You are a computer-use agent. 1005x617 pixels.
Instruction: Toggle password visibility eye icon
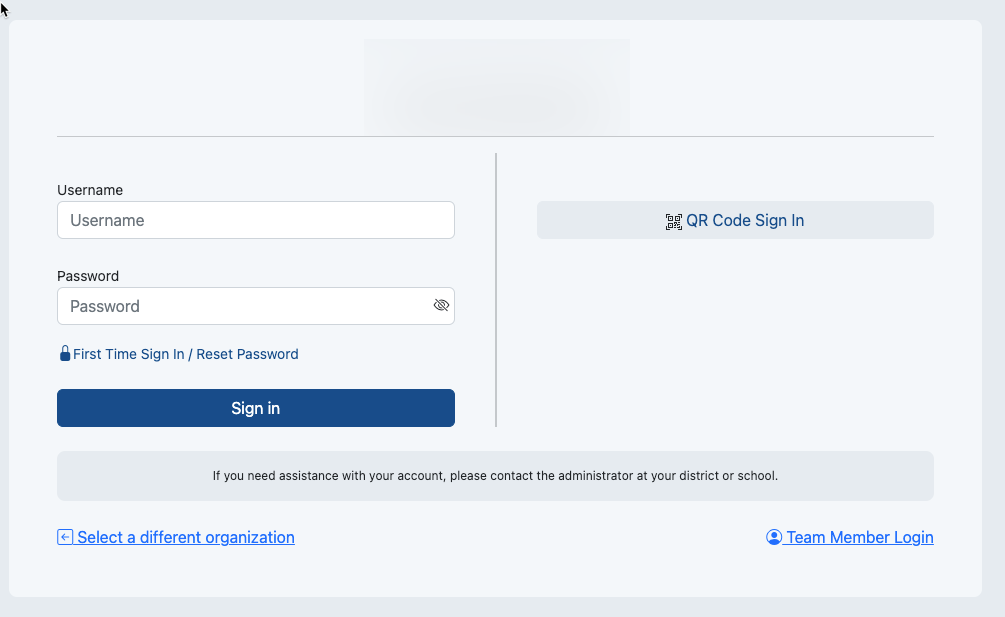(x=441, y=306)
